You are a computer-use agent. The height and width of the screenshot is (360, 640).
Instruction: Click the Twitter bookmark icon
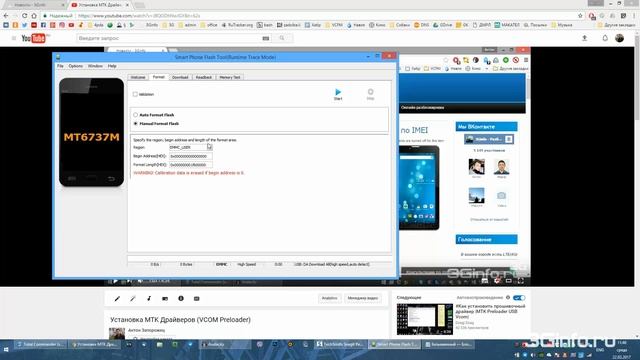click(x=24, y=25)
